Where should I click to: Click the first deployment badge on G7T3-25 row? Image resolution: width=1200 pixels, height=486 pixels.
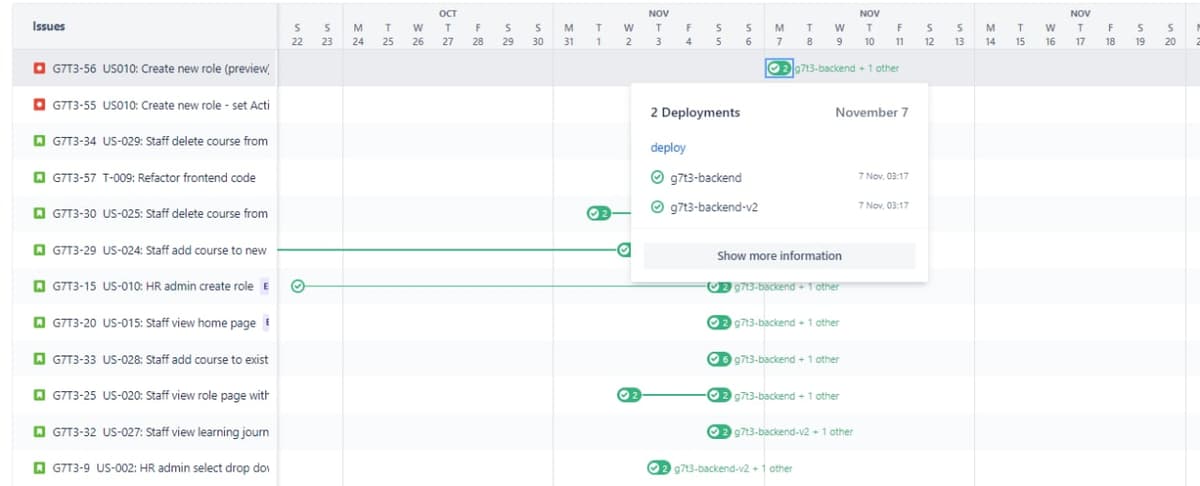tap(628, 395)
